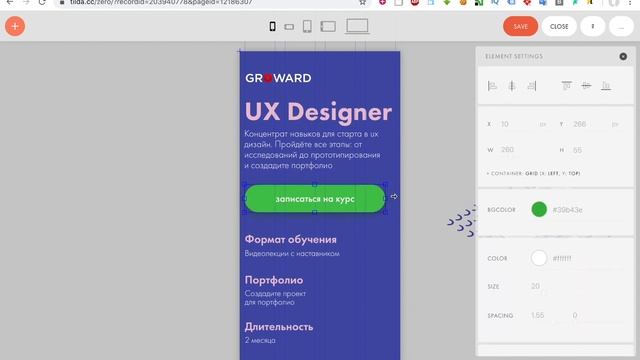The height and width of the screenshot is (360, 640).
Task: Open the three-dots more menu
Action: click(x=621, y=26)
